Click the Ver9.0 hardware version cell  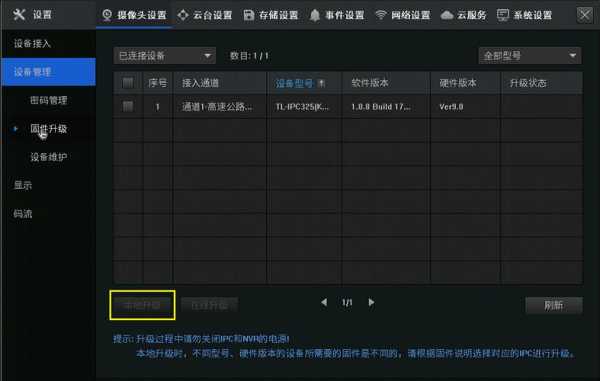(465, 107)
